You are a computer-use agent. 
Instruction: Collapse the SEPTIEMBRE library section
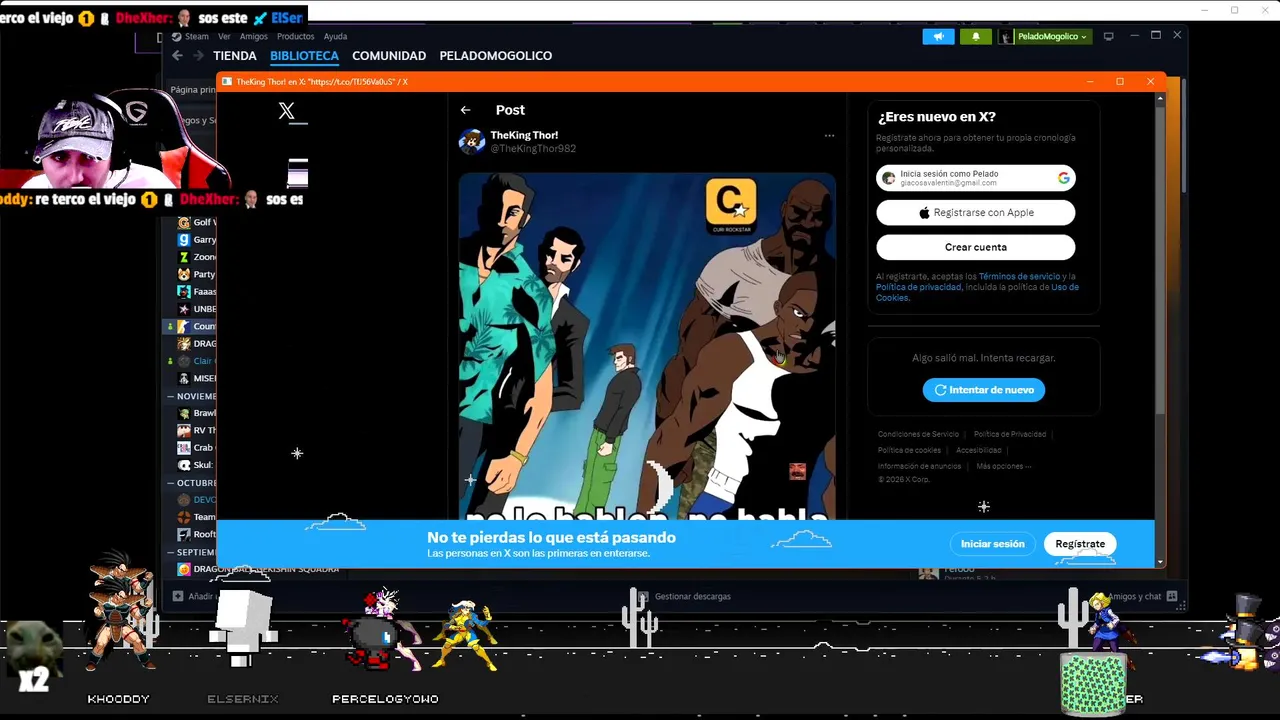(x=171, y=552)
